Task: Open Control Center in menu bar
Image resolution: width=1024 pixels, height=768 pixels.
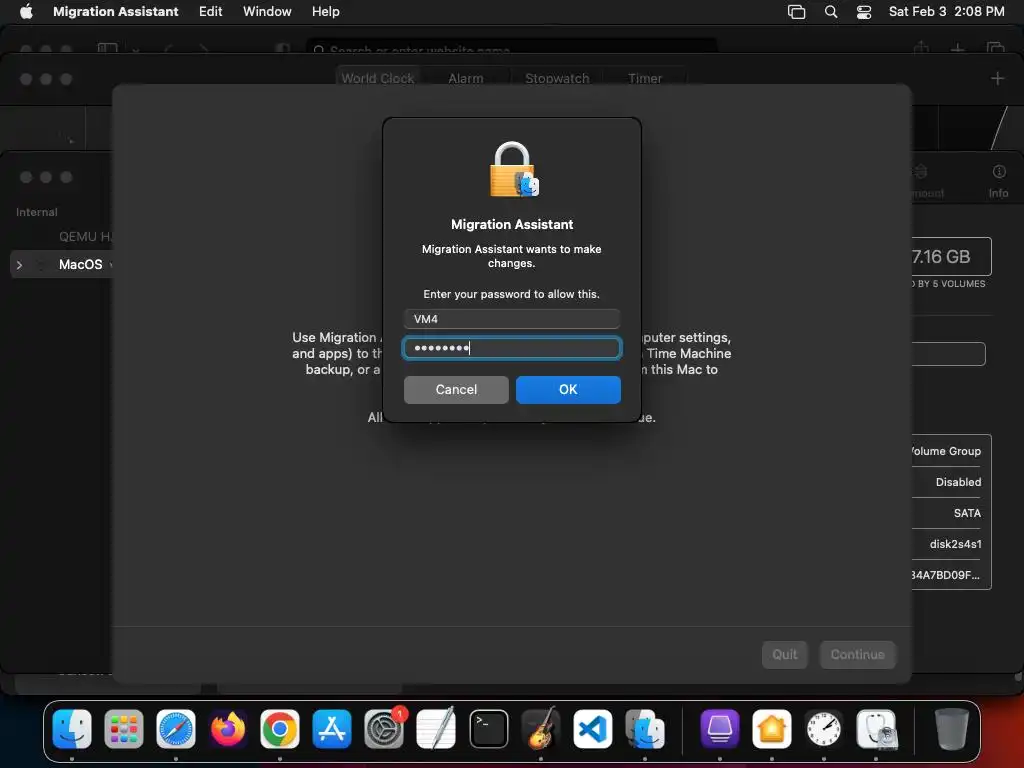Action: [x=863, y=12]
